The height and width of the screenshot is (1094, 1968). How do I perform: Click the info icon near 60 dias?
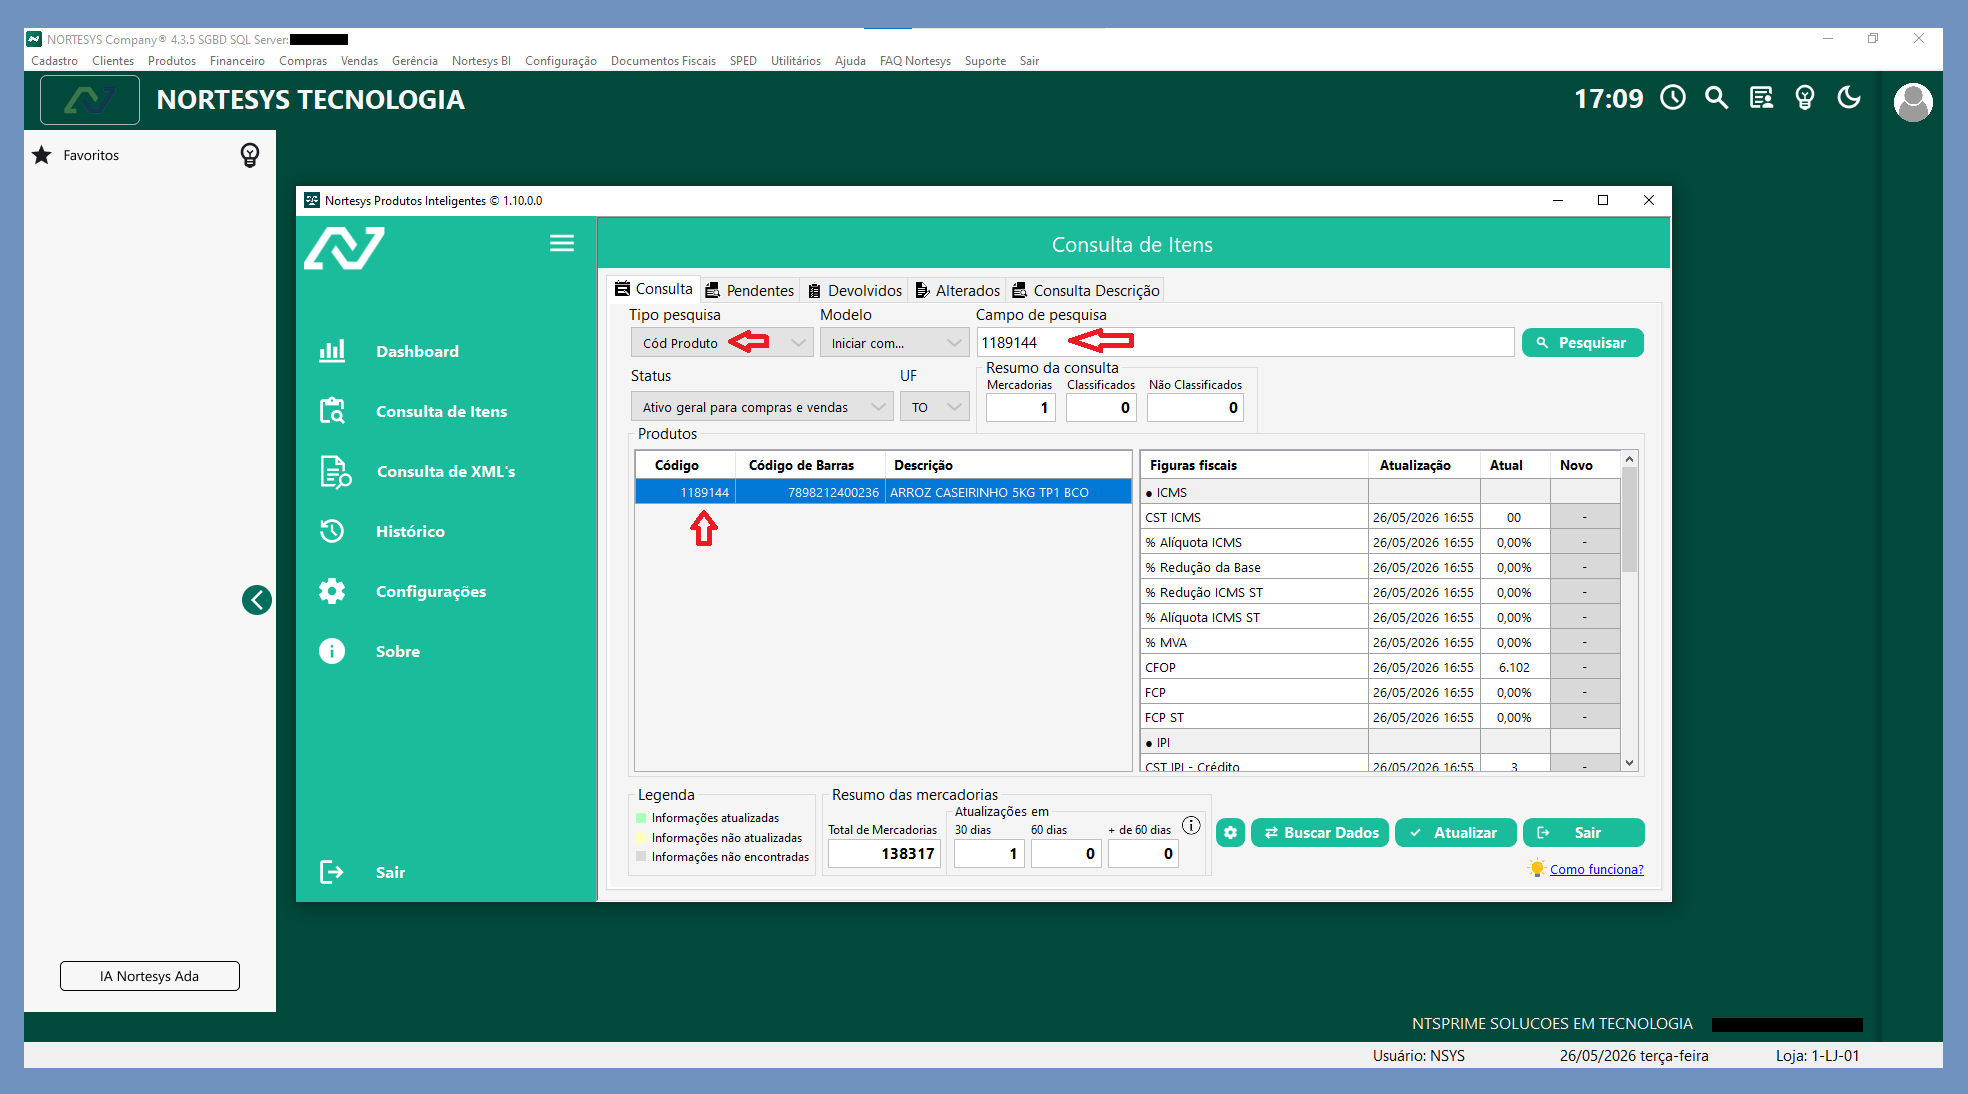[1191, 826]
